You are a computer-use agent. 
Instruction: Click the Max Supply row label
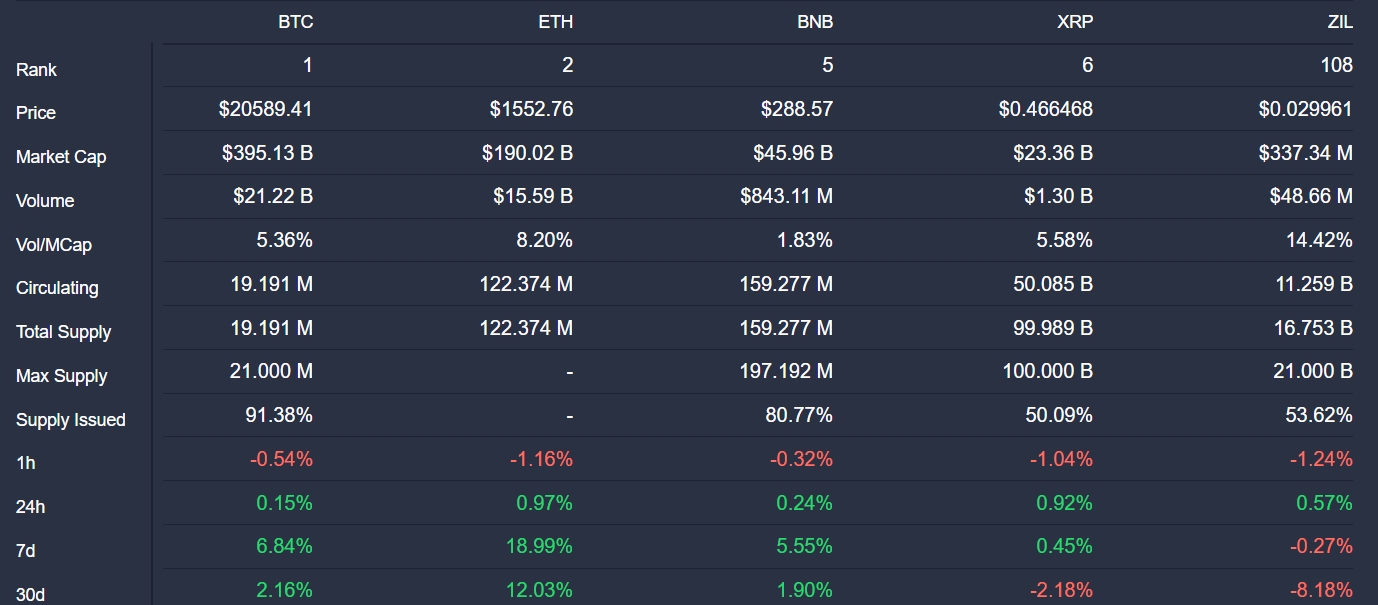click(61, 376)
